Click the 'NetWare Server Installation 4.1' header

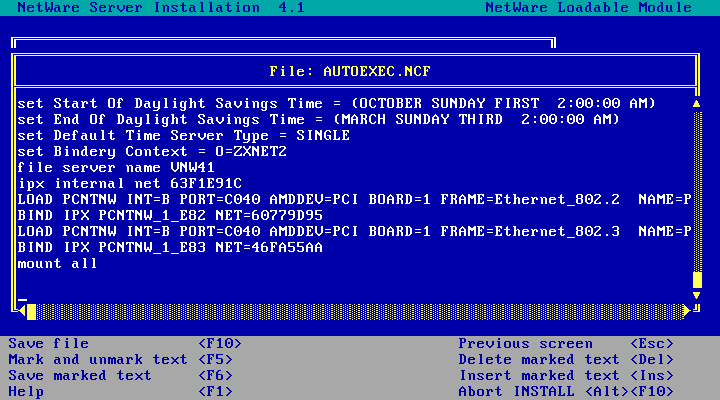point(161,7)
